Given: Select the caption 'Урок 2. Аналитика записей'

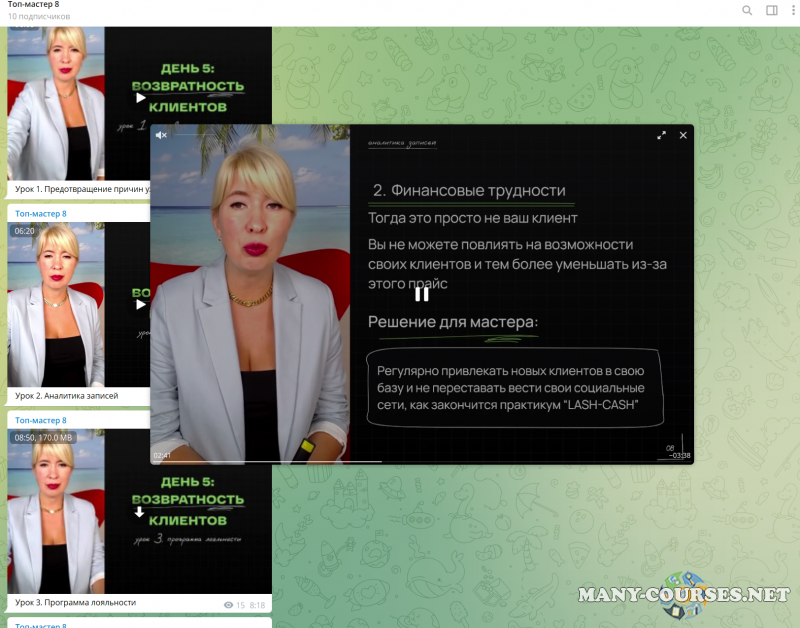Looking at the screenshot, I should pos(66,396).
